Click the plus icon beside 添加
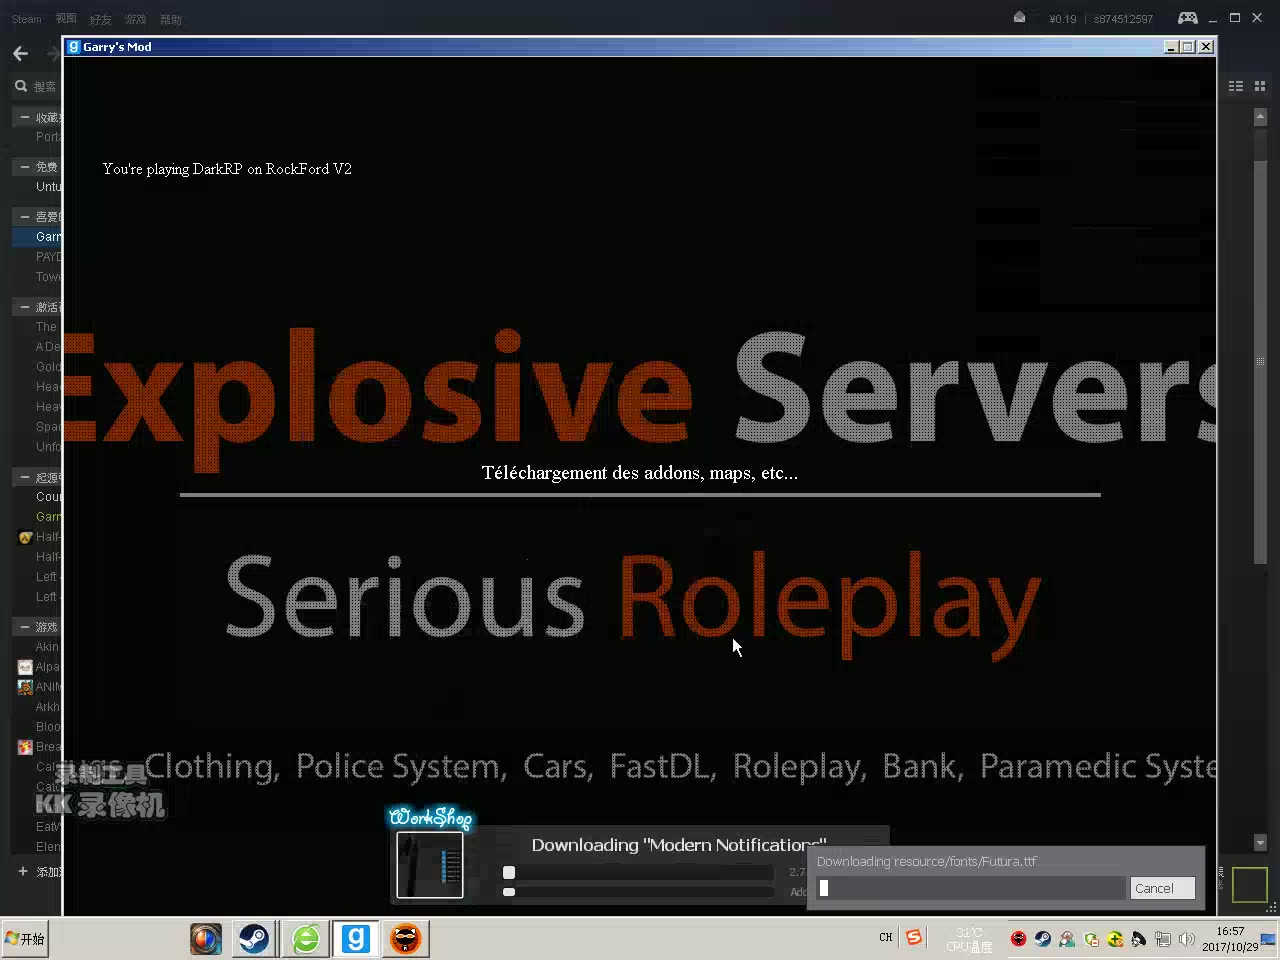The width and height of the screenshot is (1280, 960). pos(22,871)
